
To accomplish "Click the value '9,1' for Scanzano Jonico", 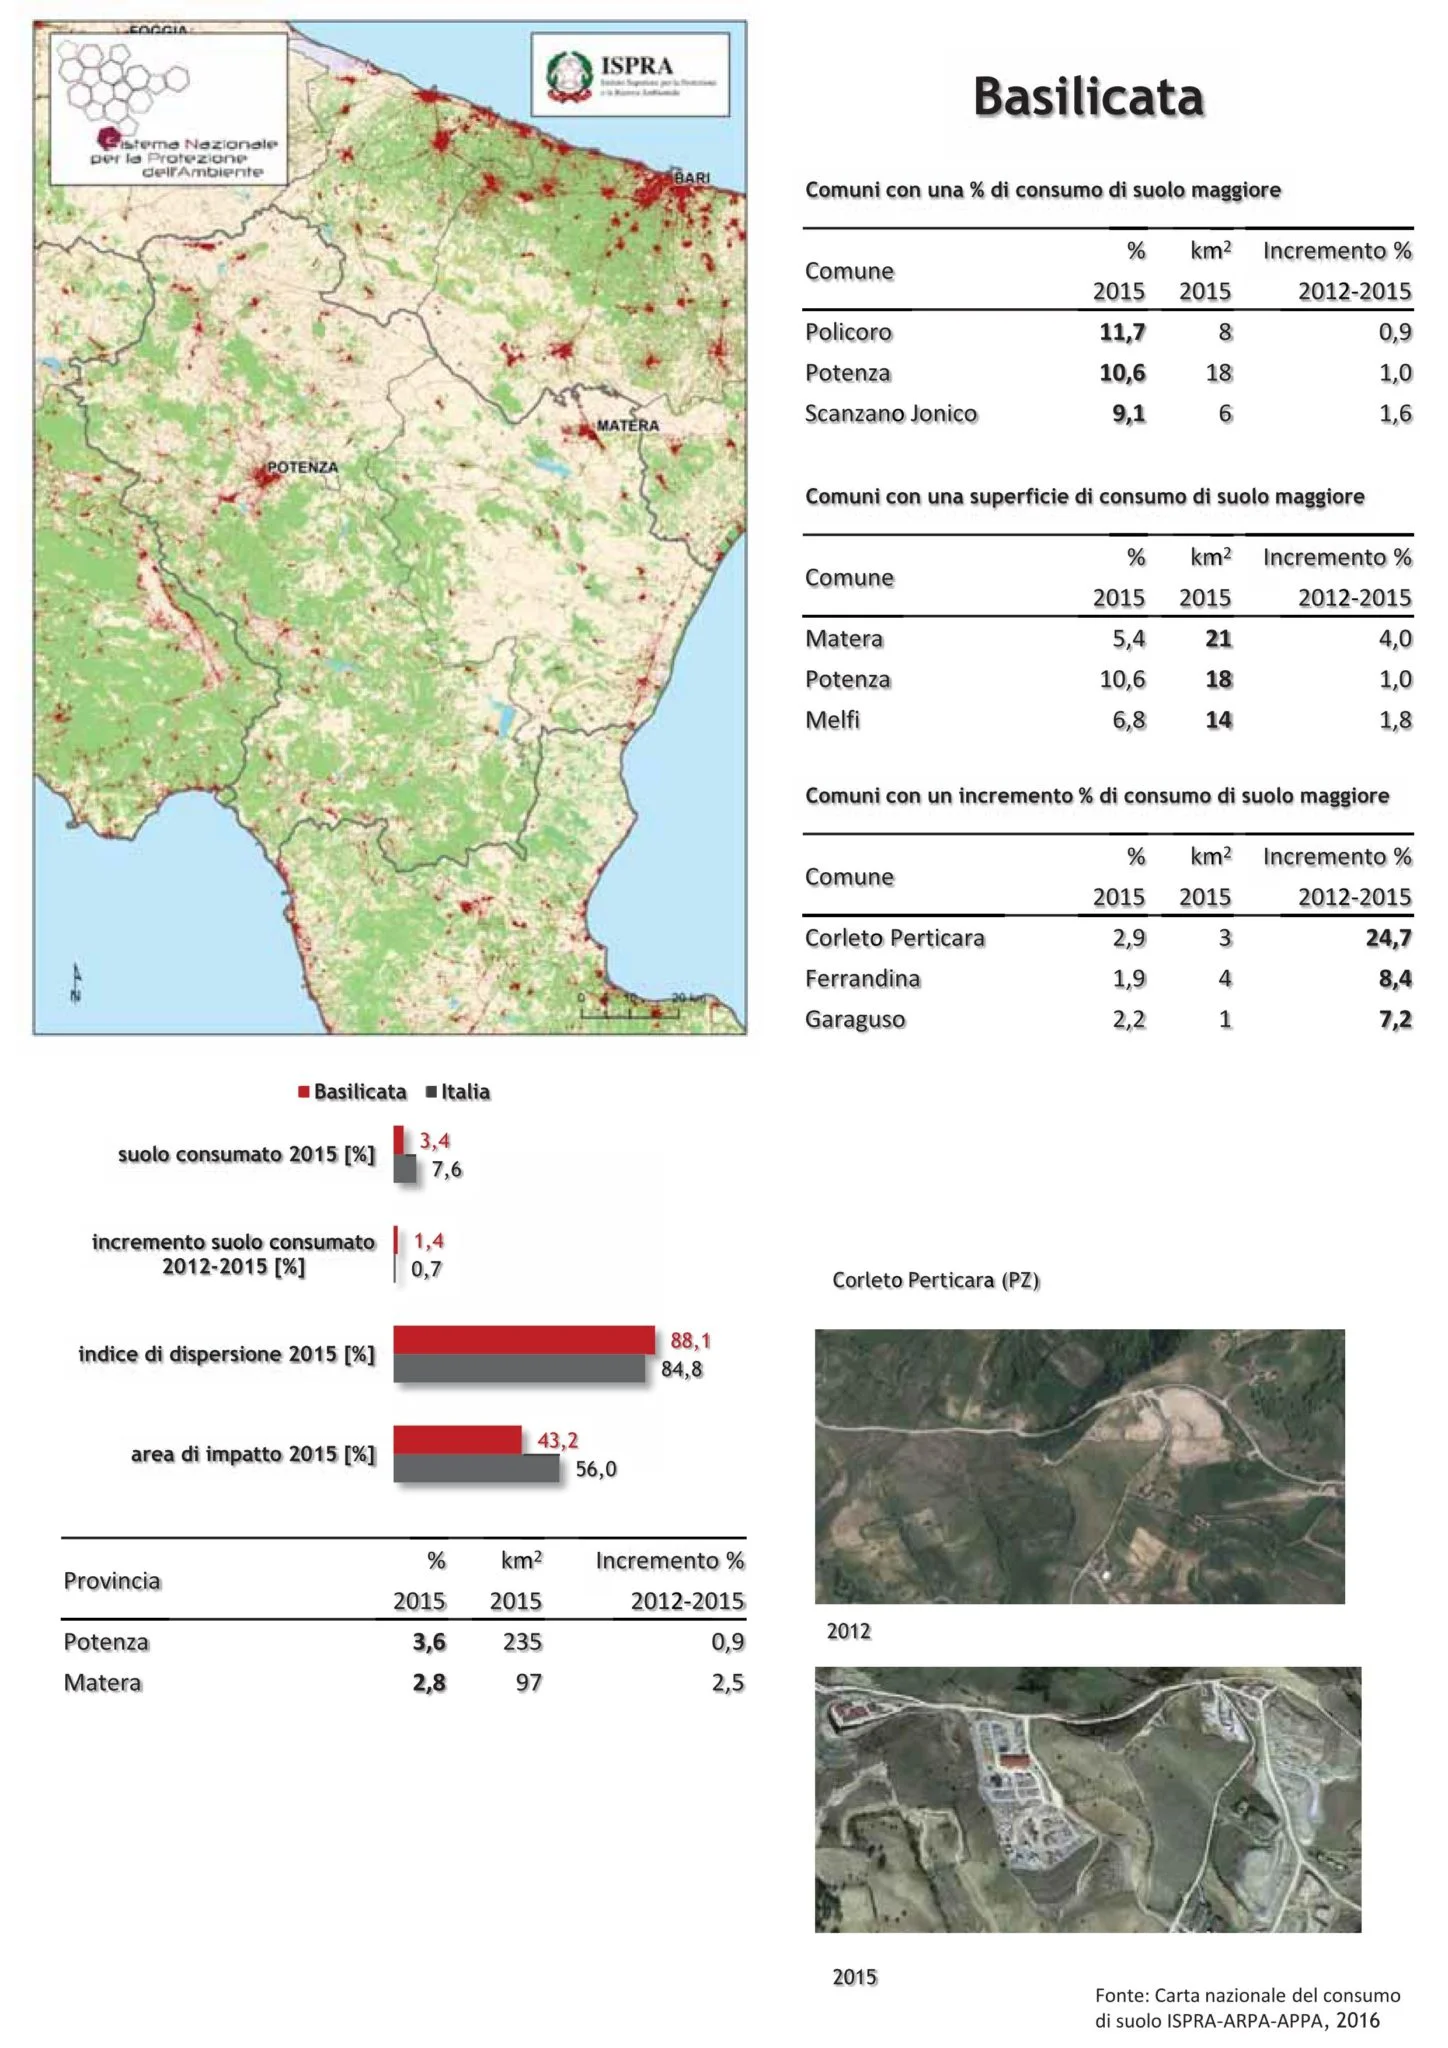I will (x=1129, y=413).
